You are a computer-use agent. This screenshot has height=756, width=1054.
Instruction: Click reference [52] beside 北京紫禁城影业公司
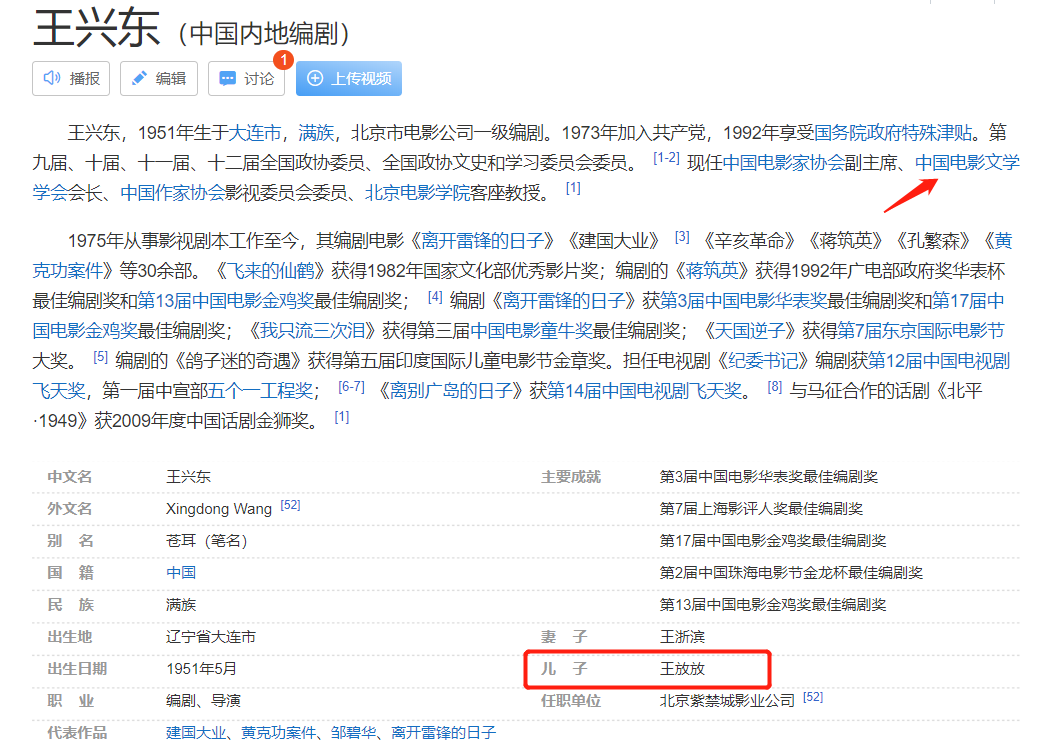tap(813, 697)
